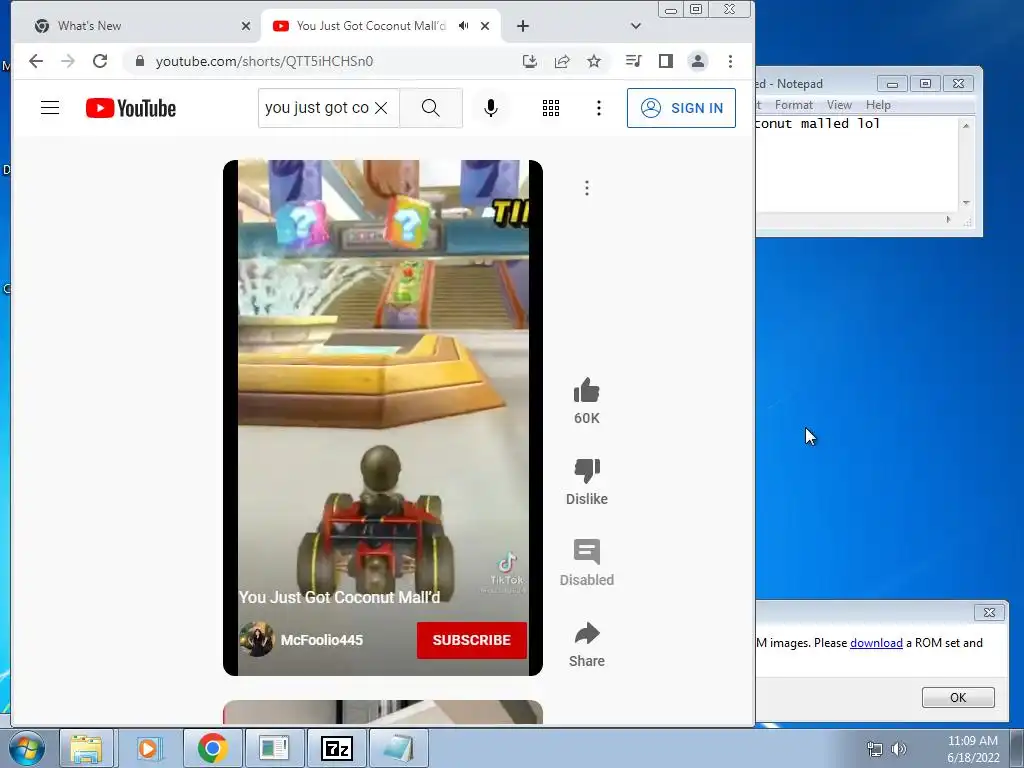Click the You Just Got Coconut Mall'd title
This screenshot has width=1024, height=768.
click(339, 598)
